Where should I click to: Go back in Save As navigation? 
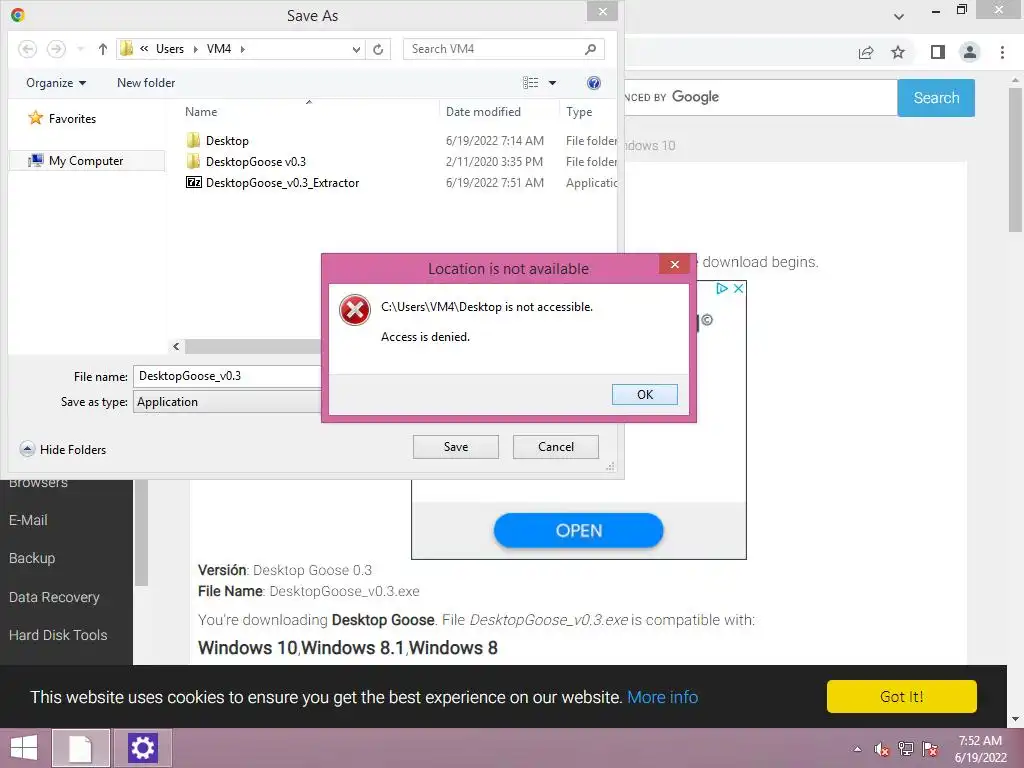pyautogui.click(x=27, y=49)
